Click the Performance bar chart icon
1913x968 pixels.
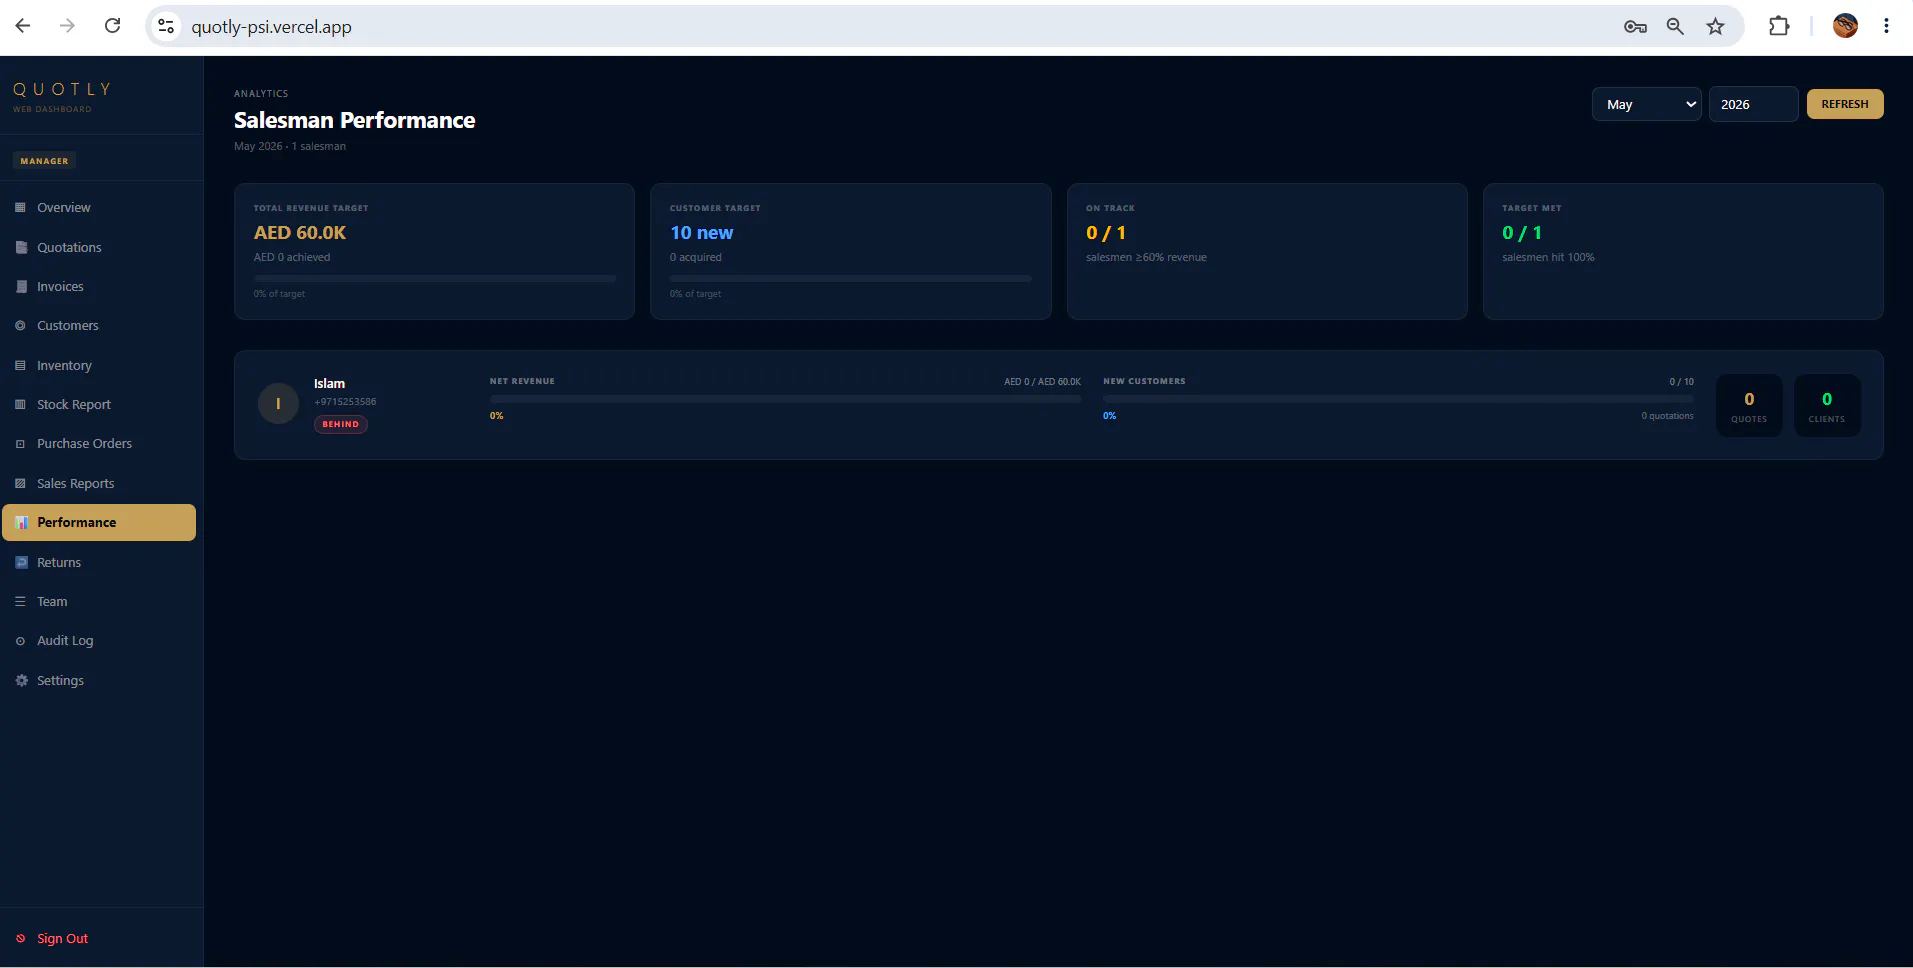(21, 523)
